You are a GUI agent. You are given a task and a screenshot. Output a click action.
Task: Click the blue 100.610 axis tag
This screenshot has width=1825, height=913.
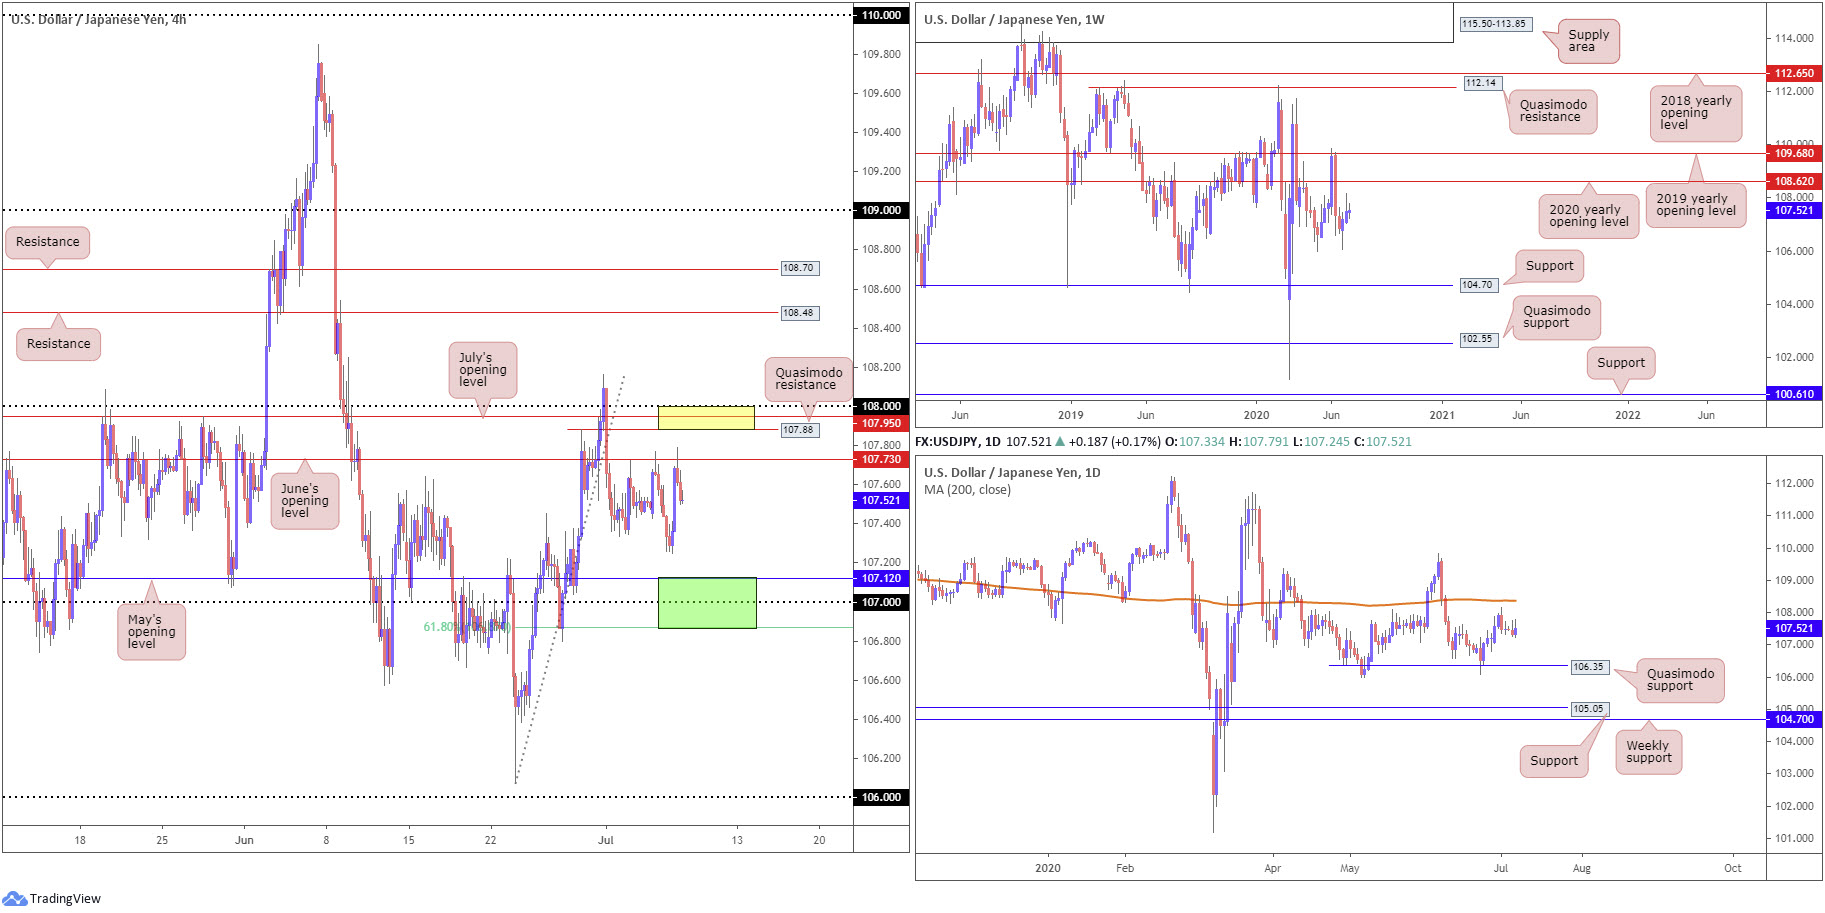click(x=1793, y=394)
